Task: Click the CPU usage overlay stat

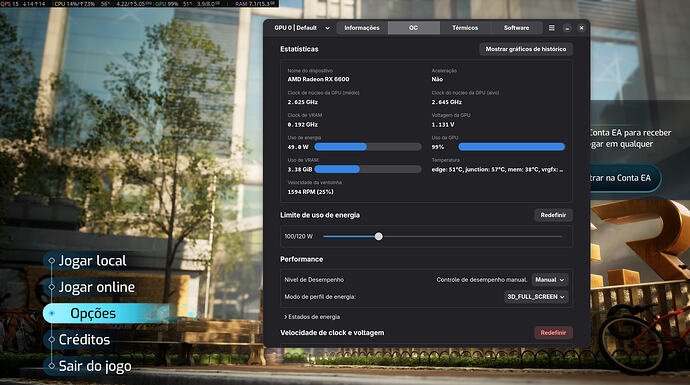Action: pyautogui.click(x=74, y=4)
